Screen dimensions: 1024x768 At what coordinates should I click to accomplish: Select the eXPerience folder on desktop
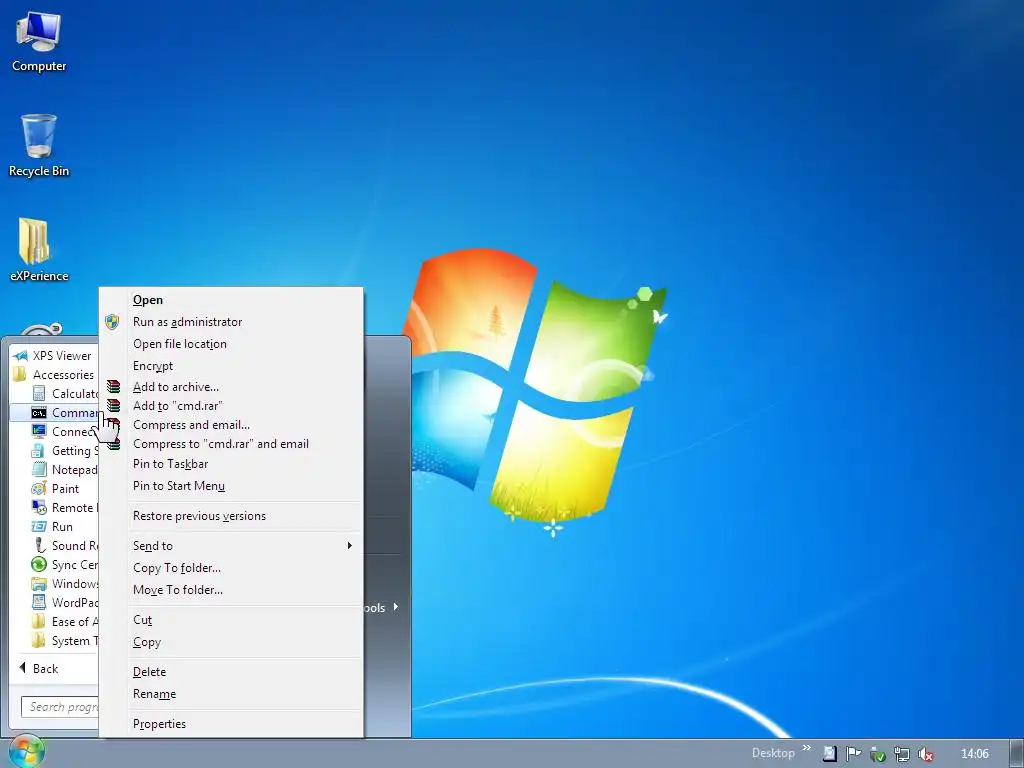click(39, 249)
